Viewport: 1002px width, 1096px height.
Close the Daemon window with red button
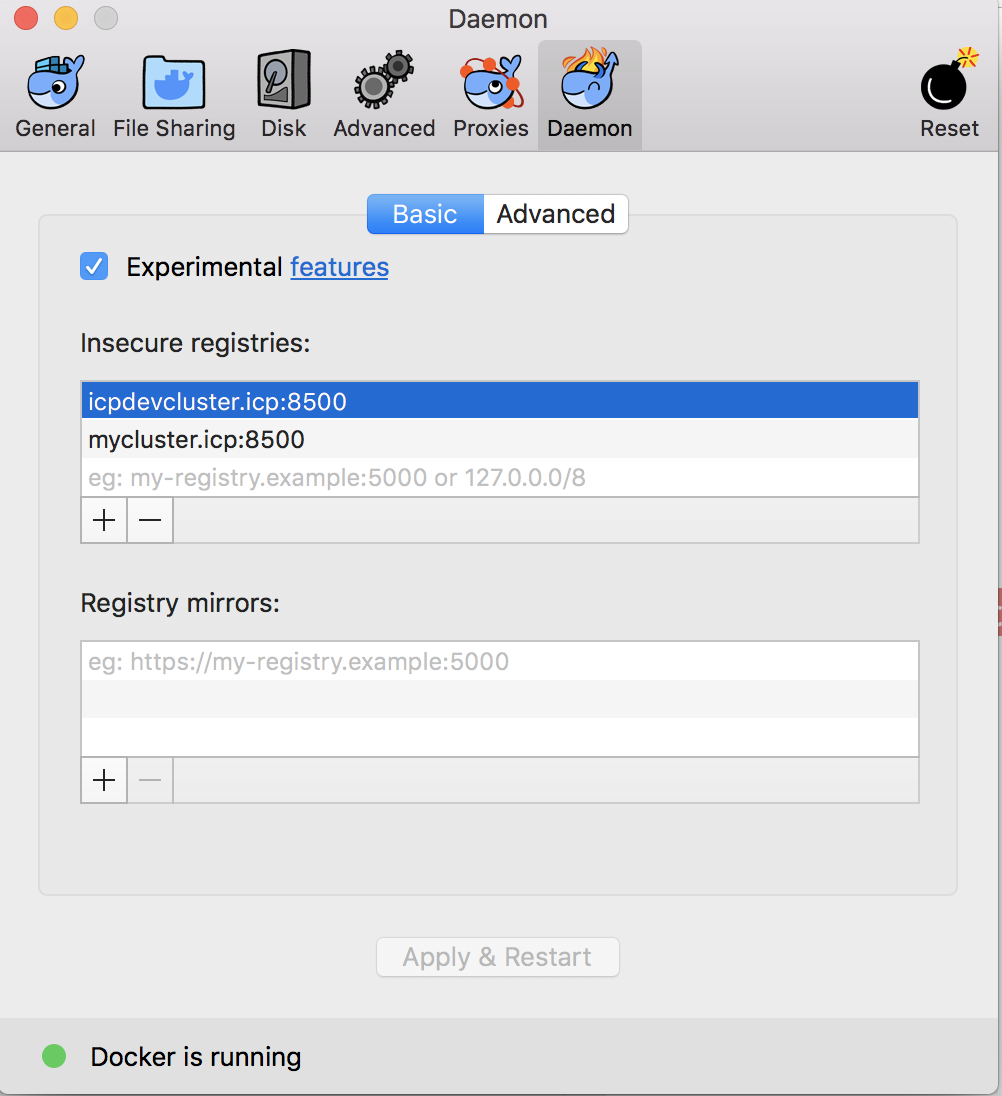(x=26, y=17)
